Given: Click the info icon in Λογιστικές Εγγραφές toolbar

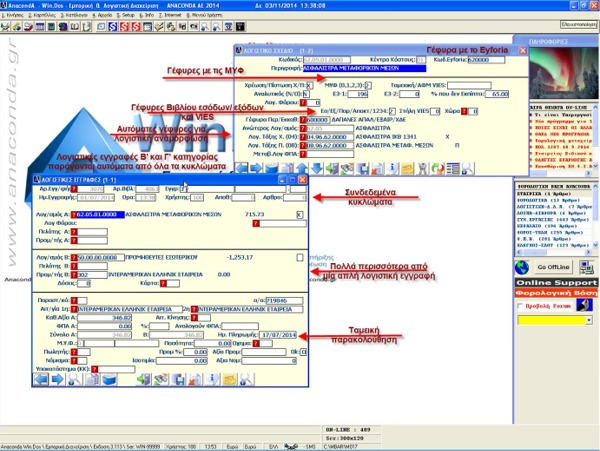Looking at the screenshot, I should pyautogui.click(x=212, y=379).
